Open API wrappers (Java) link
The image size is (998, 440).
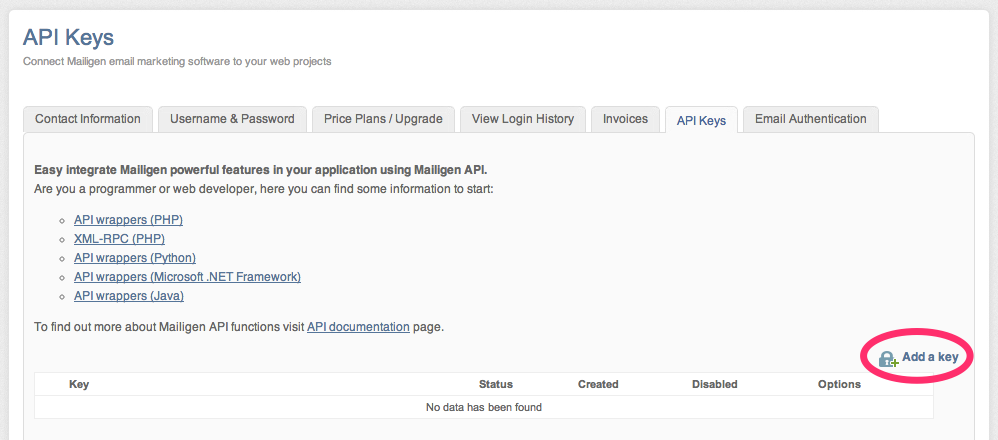tap(129, 296)
